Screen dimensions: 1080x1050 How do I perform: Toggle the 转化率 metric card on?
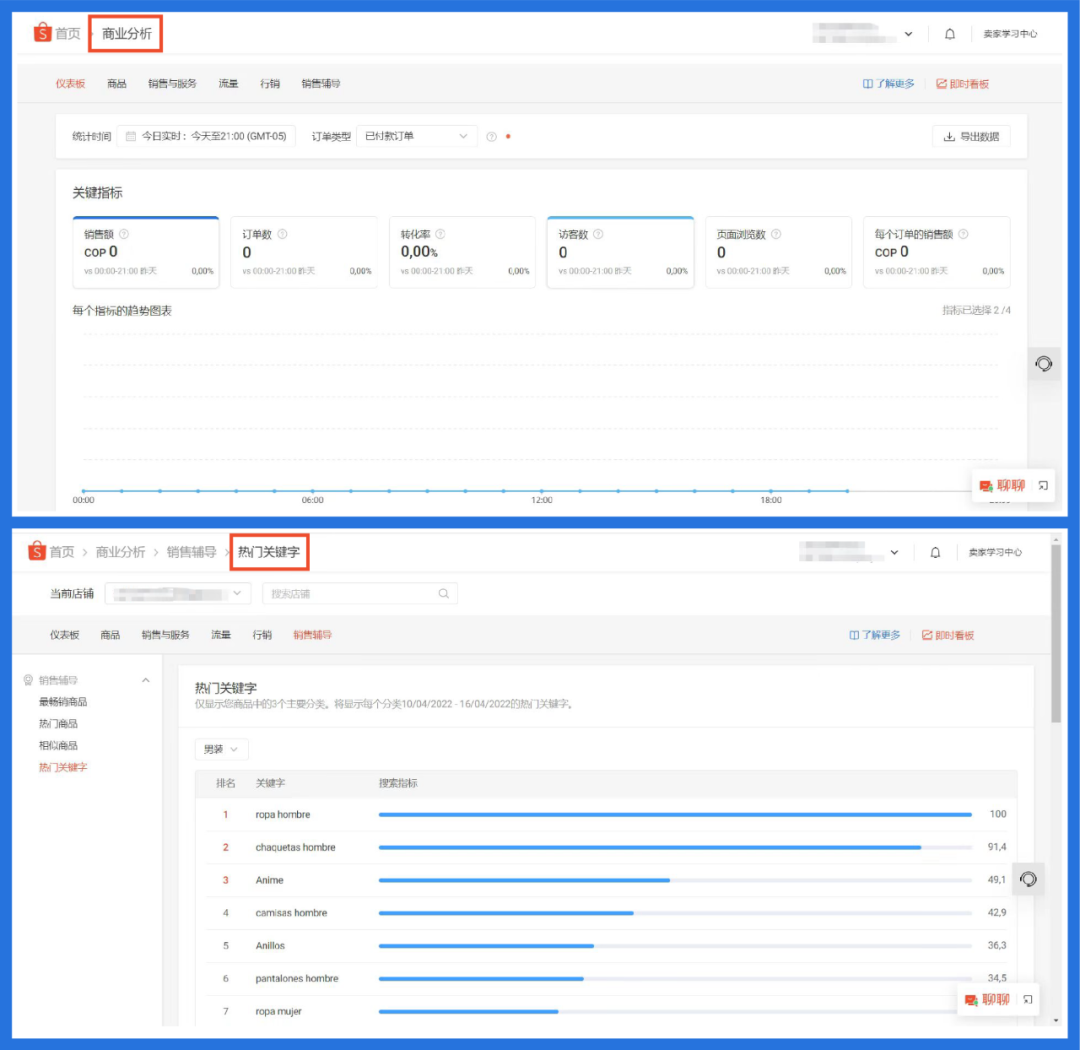(462, 252)
